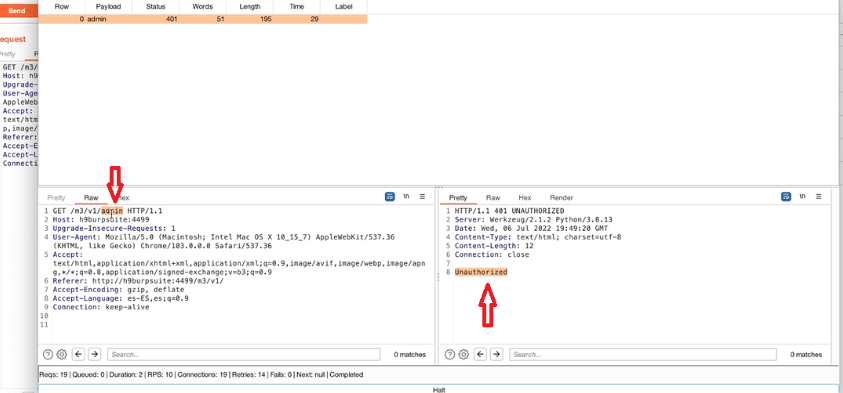The width and height of the screenshot is (843, 393).
Task: Click the 'Upgrade-Insecure-Requests: 1' header line
Action: coord(114,228)
